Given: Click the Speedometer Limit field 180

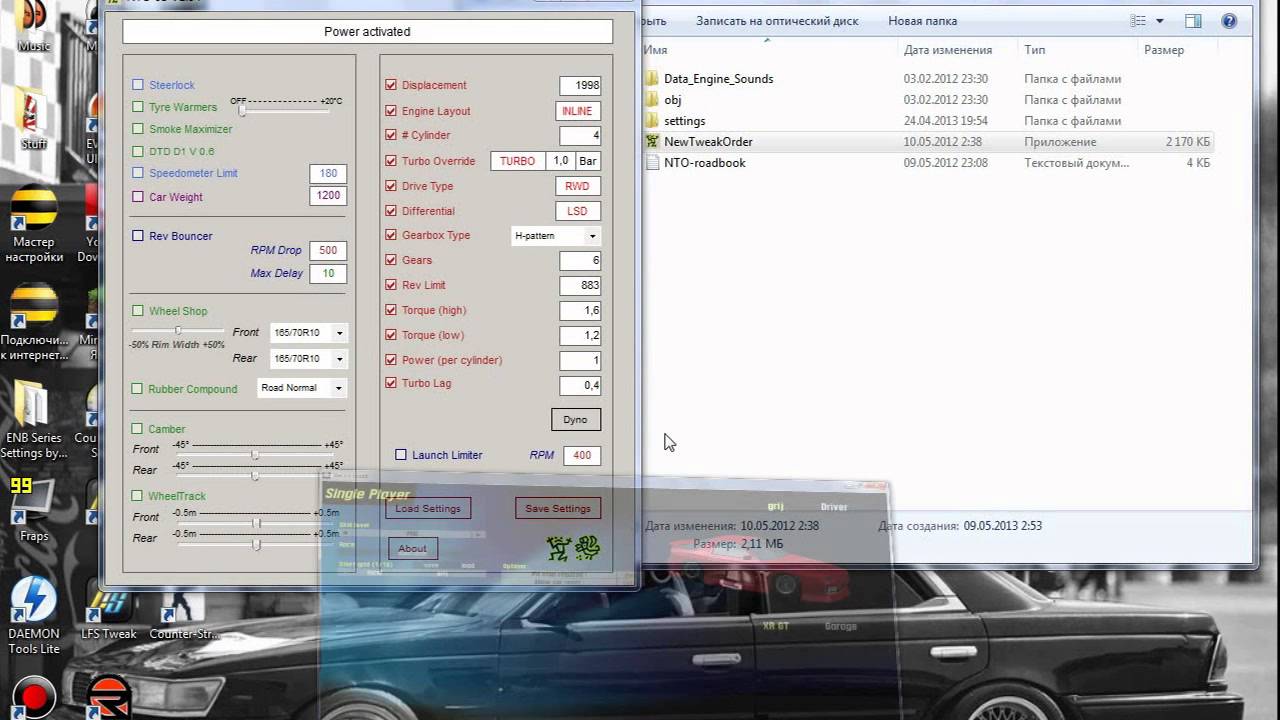Looking at the screenshot, I should pos(328,173).
